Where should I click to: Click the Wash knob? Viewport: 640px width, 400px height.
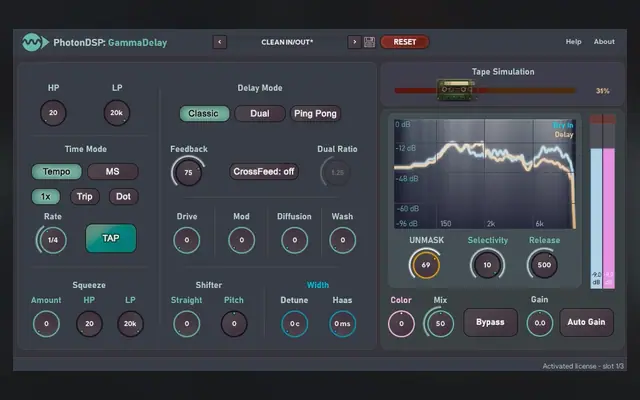(342, 240)
